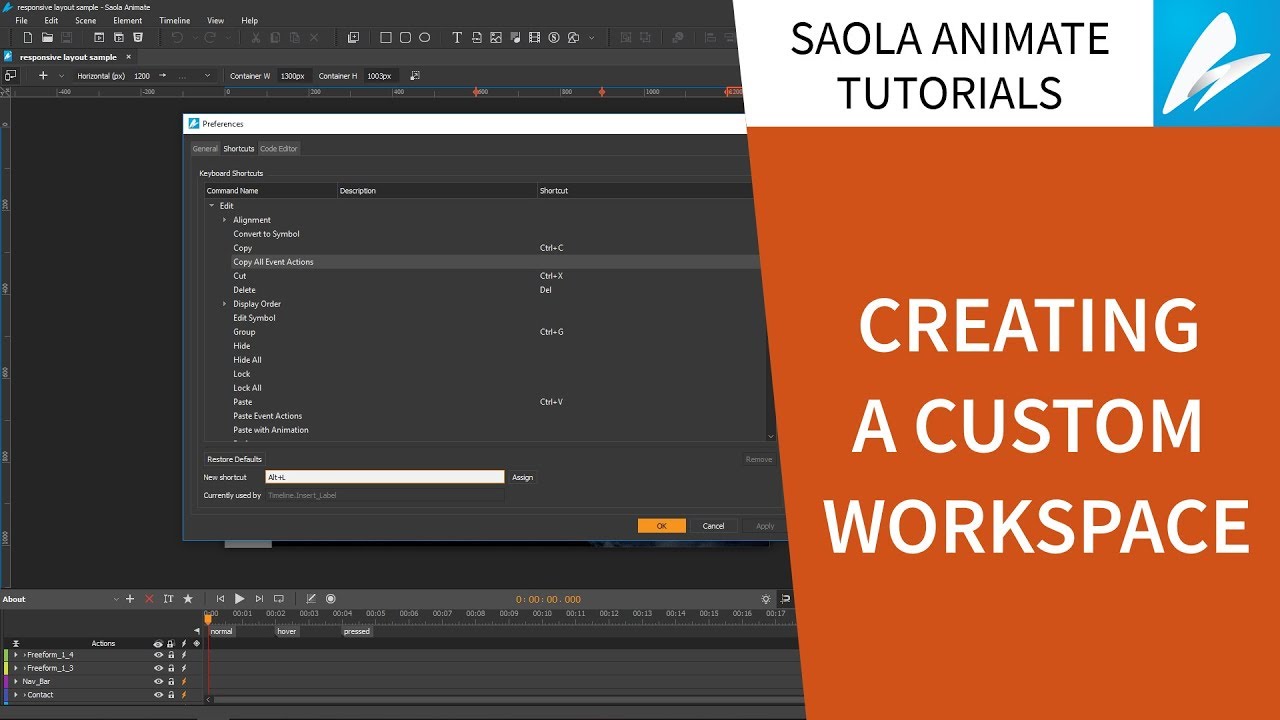This screenshot has width=1280, height=720.
Task: Select the Copy All Event Actions row
Action: pyautogui.click(x=483, y=262)
